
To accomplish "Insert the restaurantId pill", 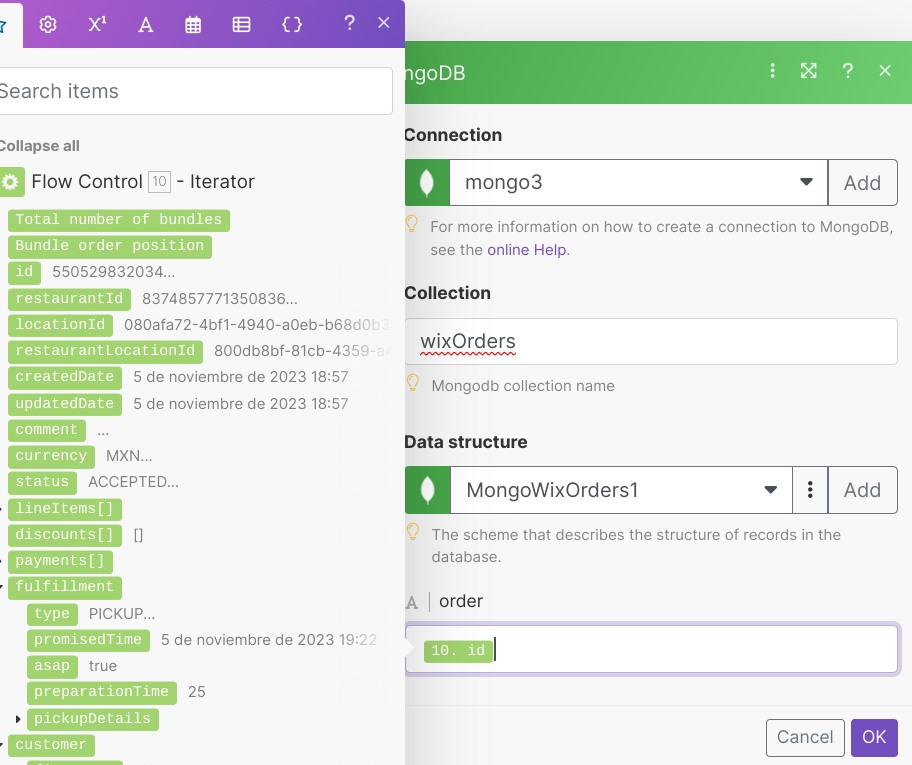I will click(x=69, y=299).
